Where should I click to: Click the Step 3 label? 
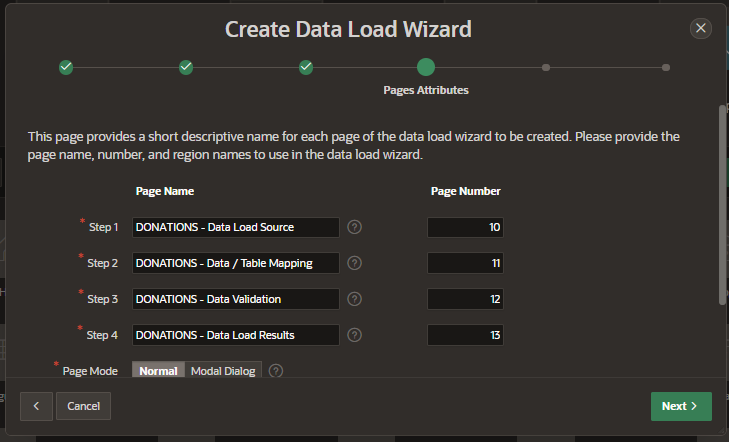click(x=102, y=299)
